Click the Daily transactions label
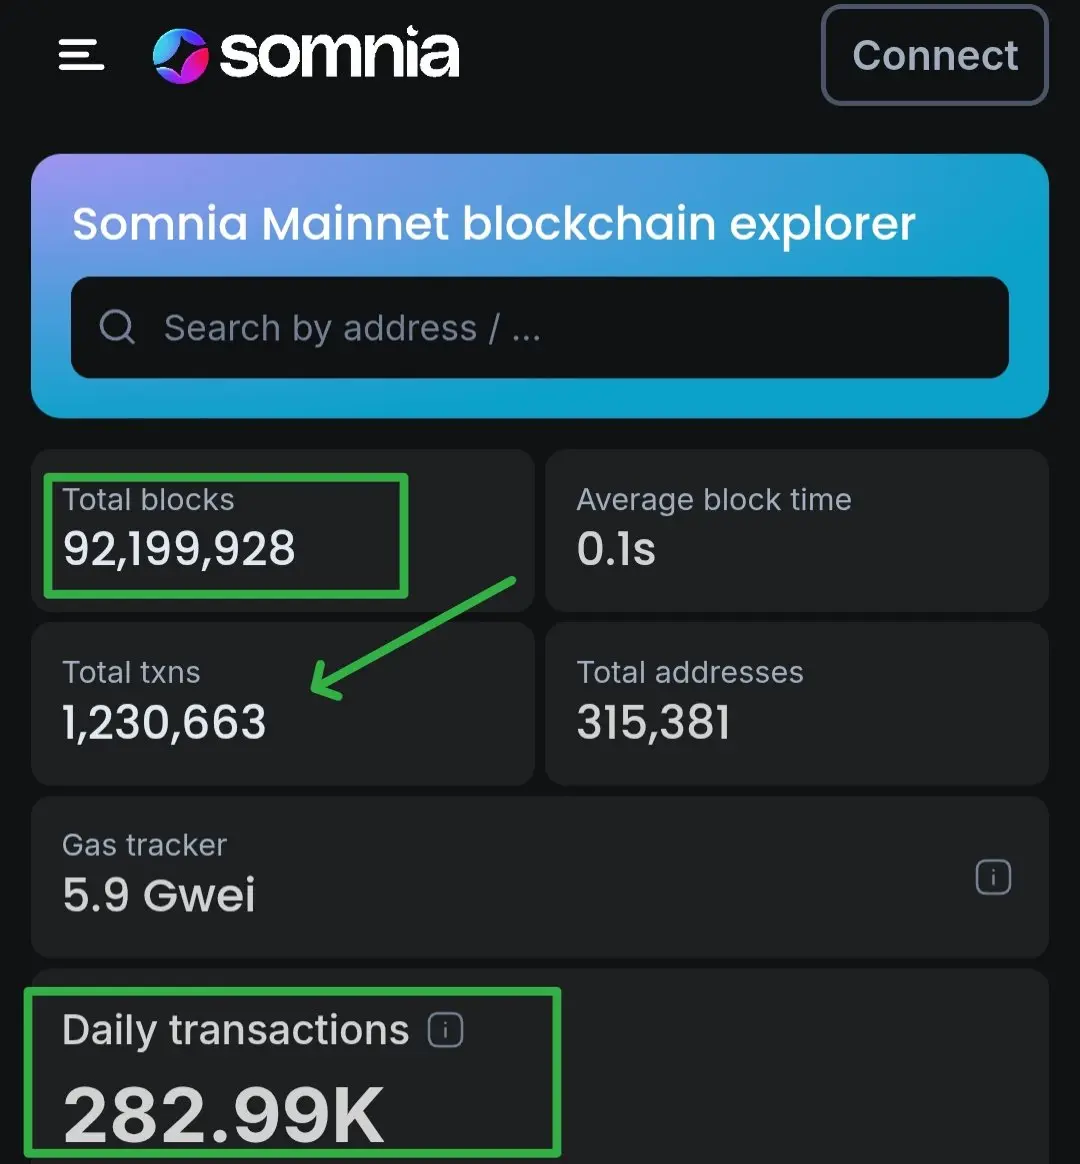 point(235,1031)
